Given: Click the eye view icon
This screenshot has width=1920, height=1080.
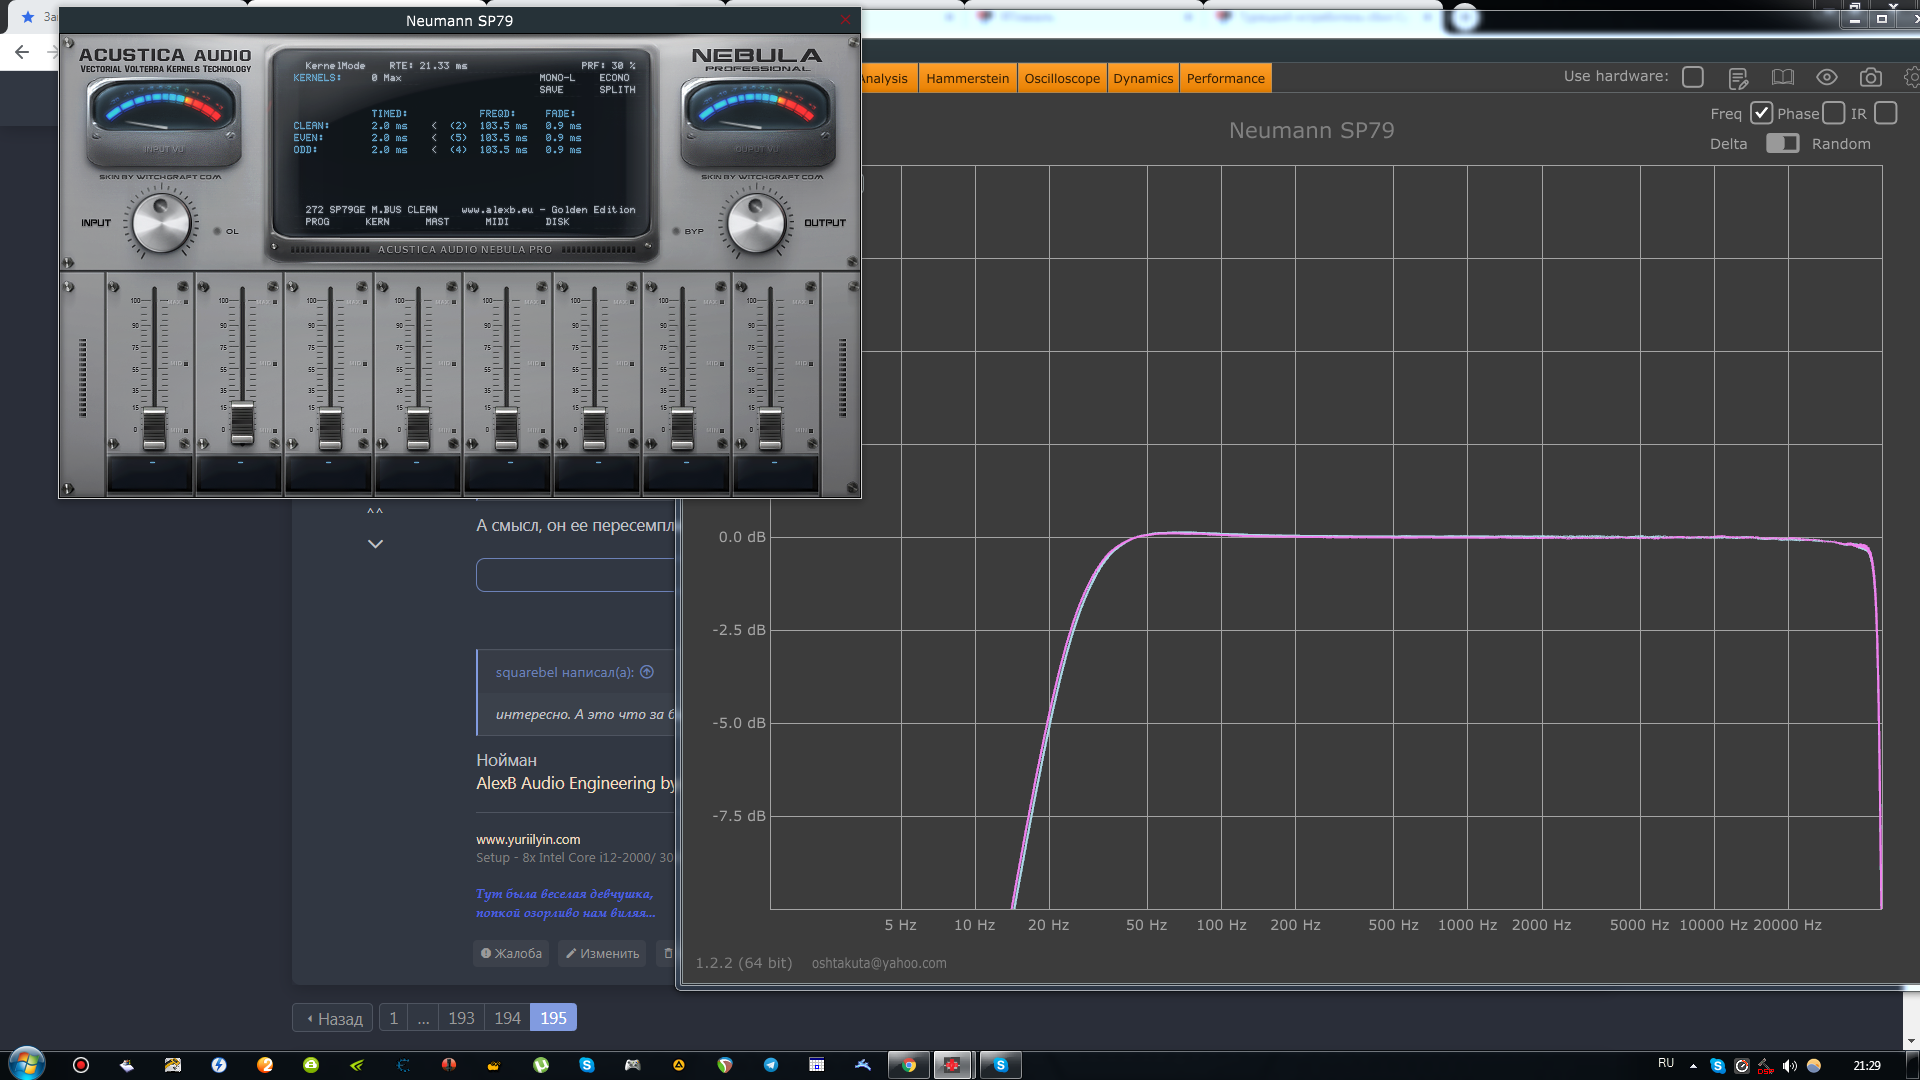Looking at the screenshot, I should [x=1827, y=77].
